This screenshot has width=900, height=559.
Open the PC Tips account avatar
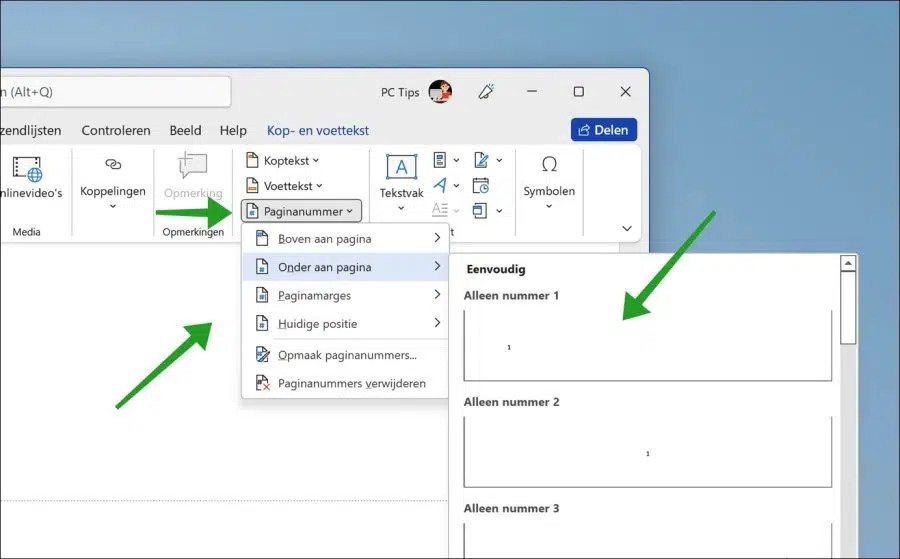pyautogui.click(x=440, y=92)
